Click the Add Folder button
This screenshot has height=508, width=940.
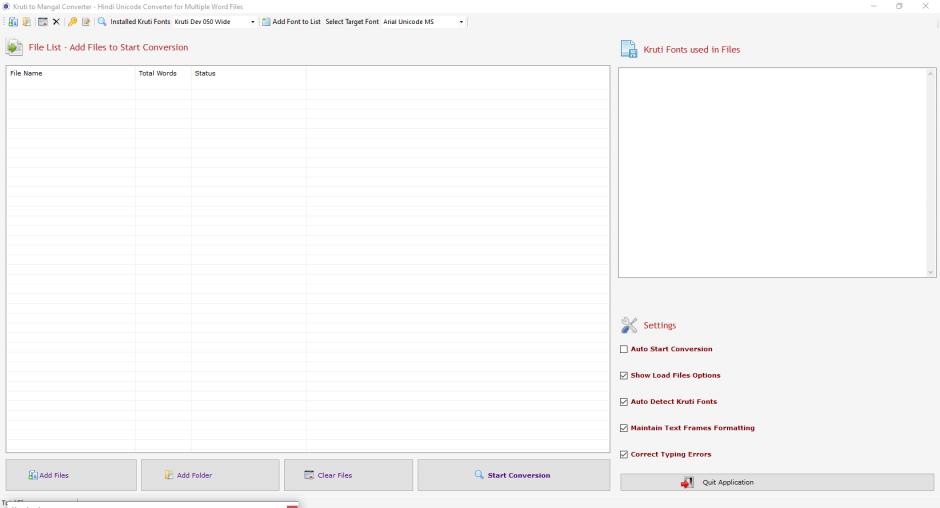click(210, 475)
